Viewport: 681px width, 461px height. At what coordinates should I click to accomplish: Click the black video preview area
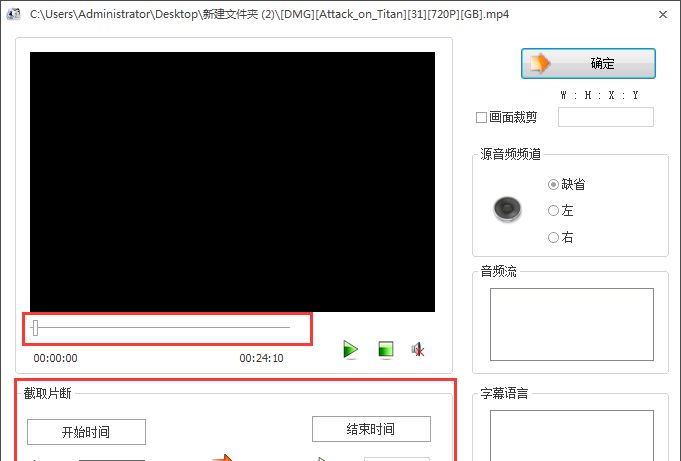(232, 182)
